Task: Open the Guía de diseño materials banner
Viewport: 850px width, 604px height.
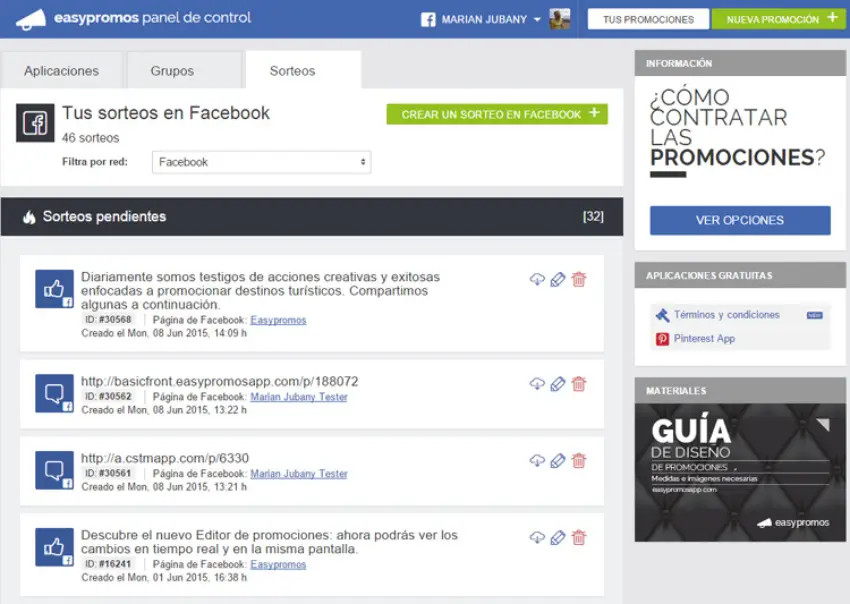Action: click(740, 472)
